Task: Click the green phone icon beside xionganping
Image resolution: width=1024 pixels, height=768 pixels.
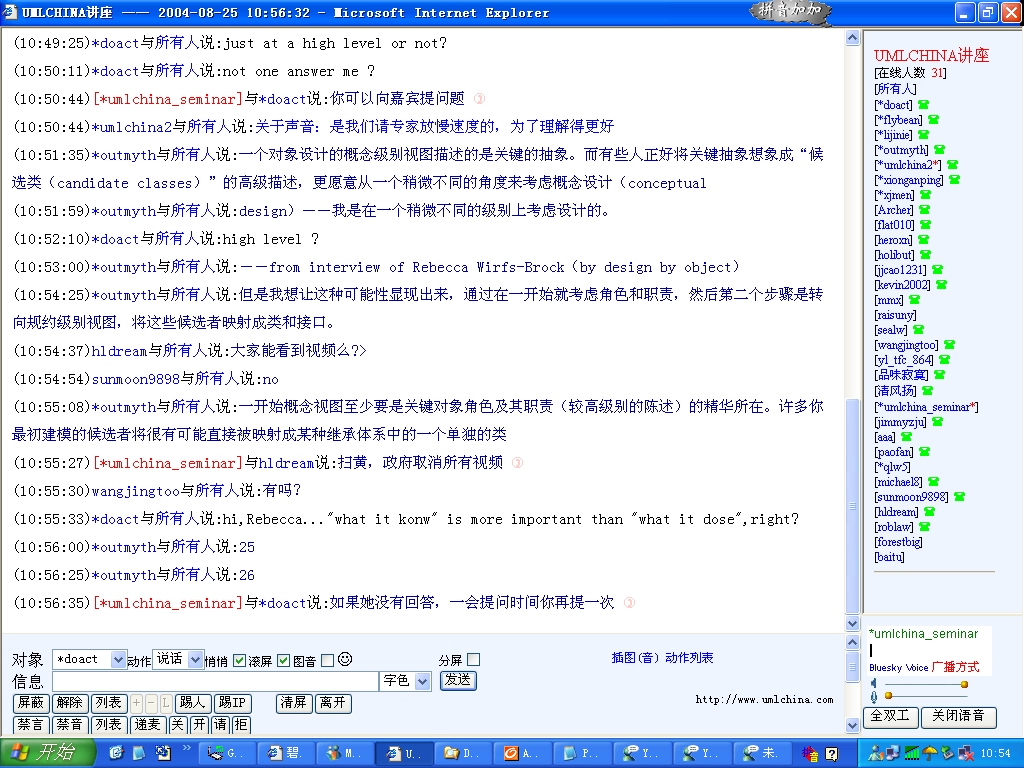Action: pyautogui.click(x=954, y=180)
